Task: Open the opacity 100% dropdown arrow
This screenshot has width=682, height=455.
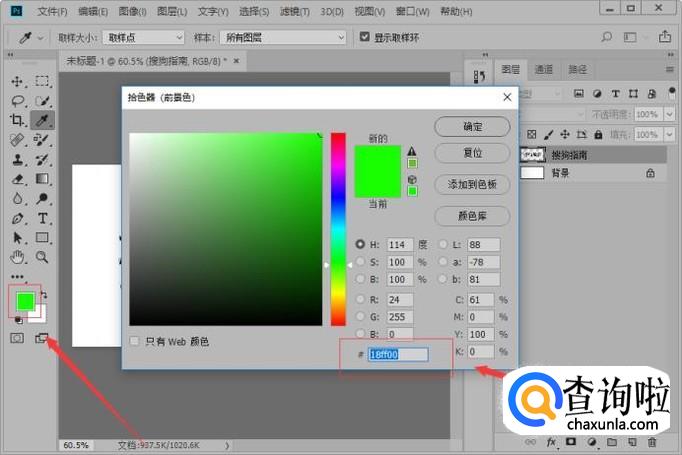Action: (669, 114)
